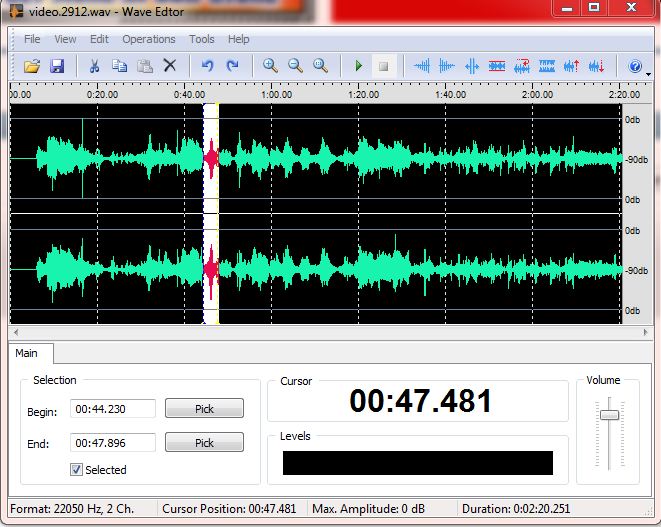Toggle the Selected checkbox

(x=76, y=469)
